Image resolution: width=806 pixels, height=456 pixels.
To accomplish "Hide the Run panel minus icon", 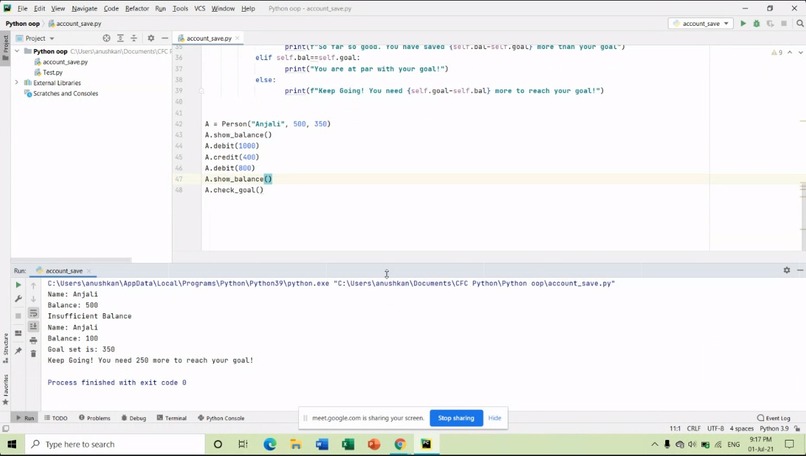I will tap(800, 270).
